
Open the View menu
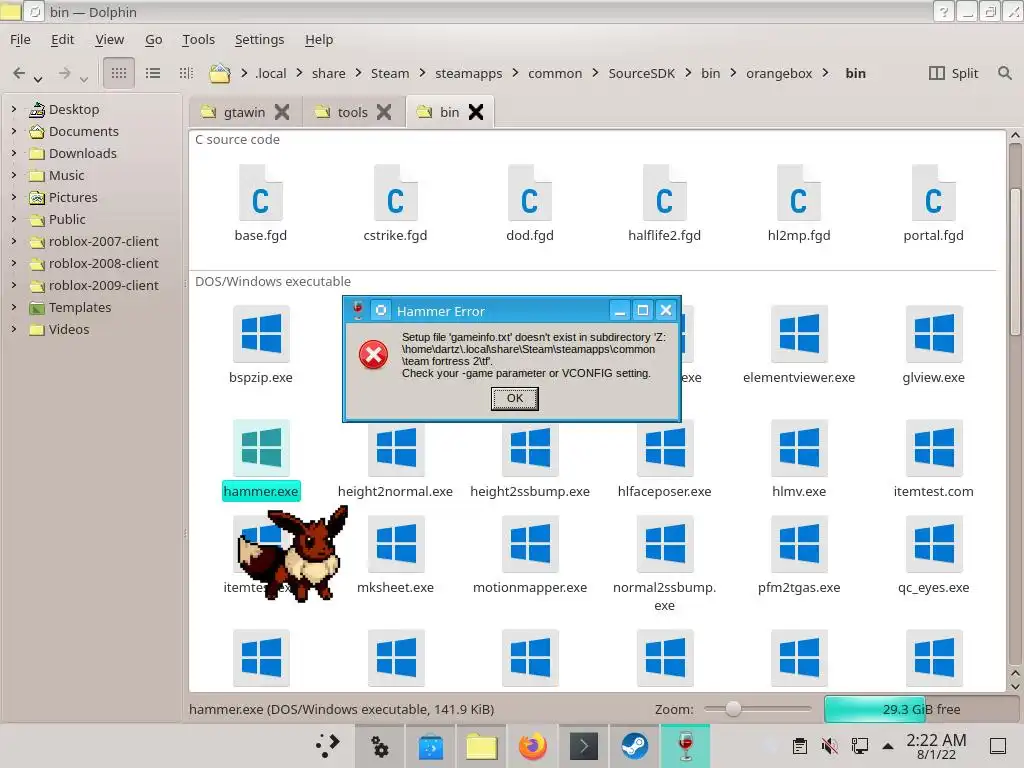109,39
